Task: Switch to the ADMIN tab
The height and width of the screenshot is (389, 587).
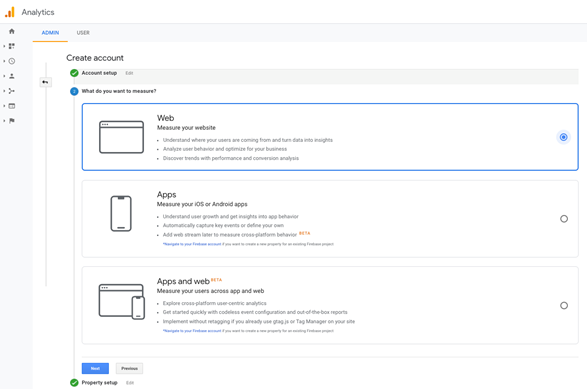Action: point(50,33)
